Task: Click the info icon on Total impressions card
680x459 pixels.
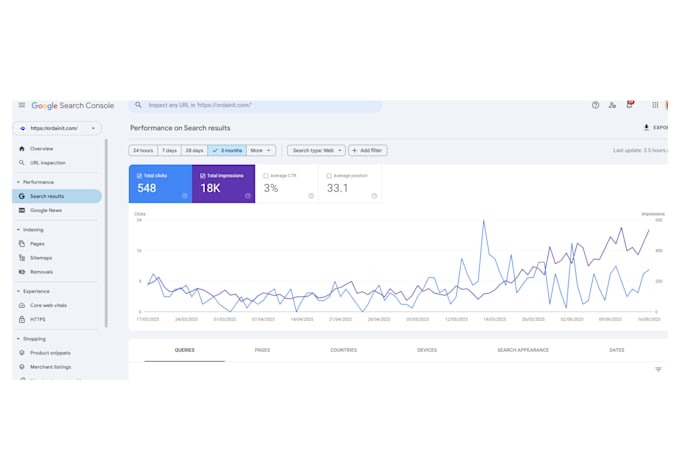Action: [248, 196]
